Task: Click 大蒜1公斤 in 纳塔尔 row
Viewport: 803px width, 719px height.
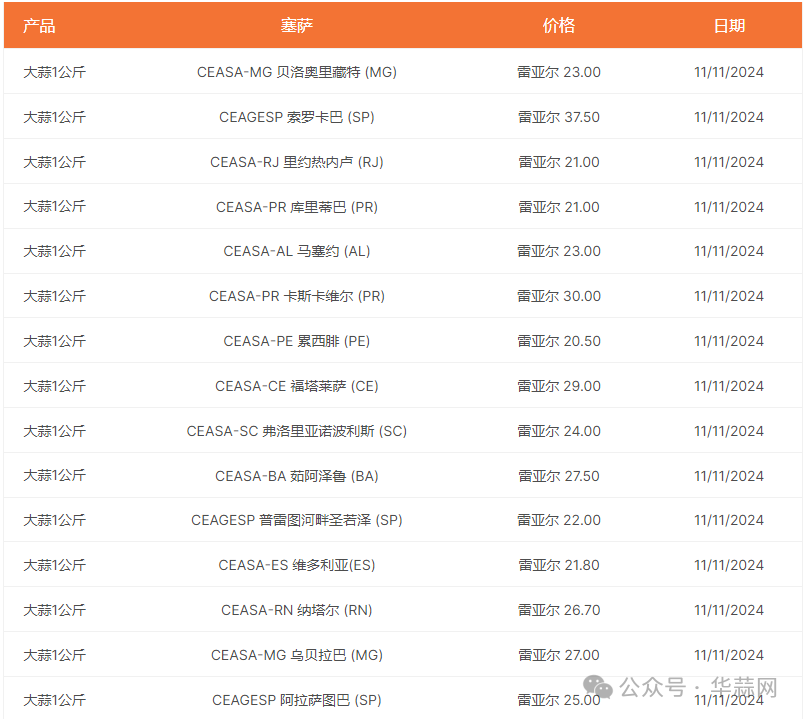Action: [54, 611]
